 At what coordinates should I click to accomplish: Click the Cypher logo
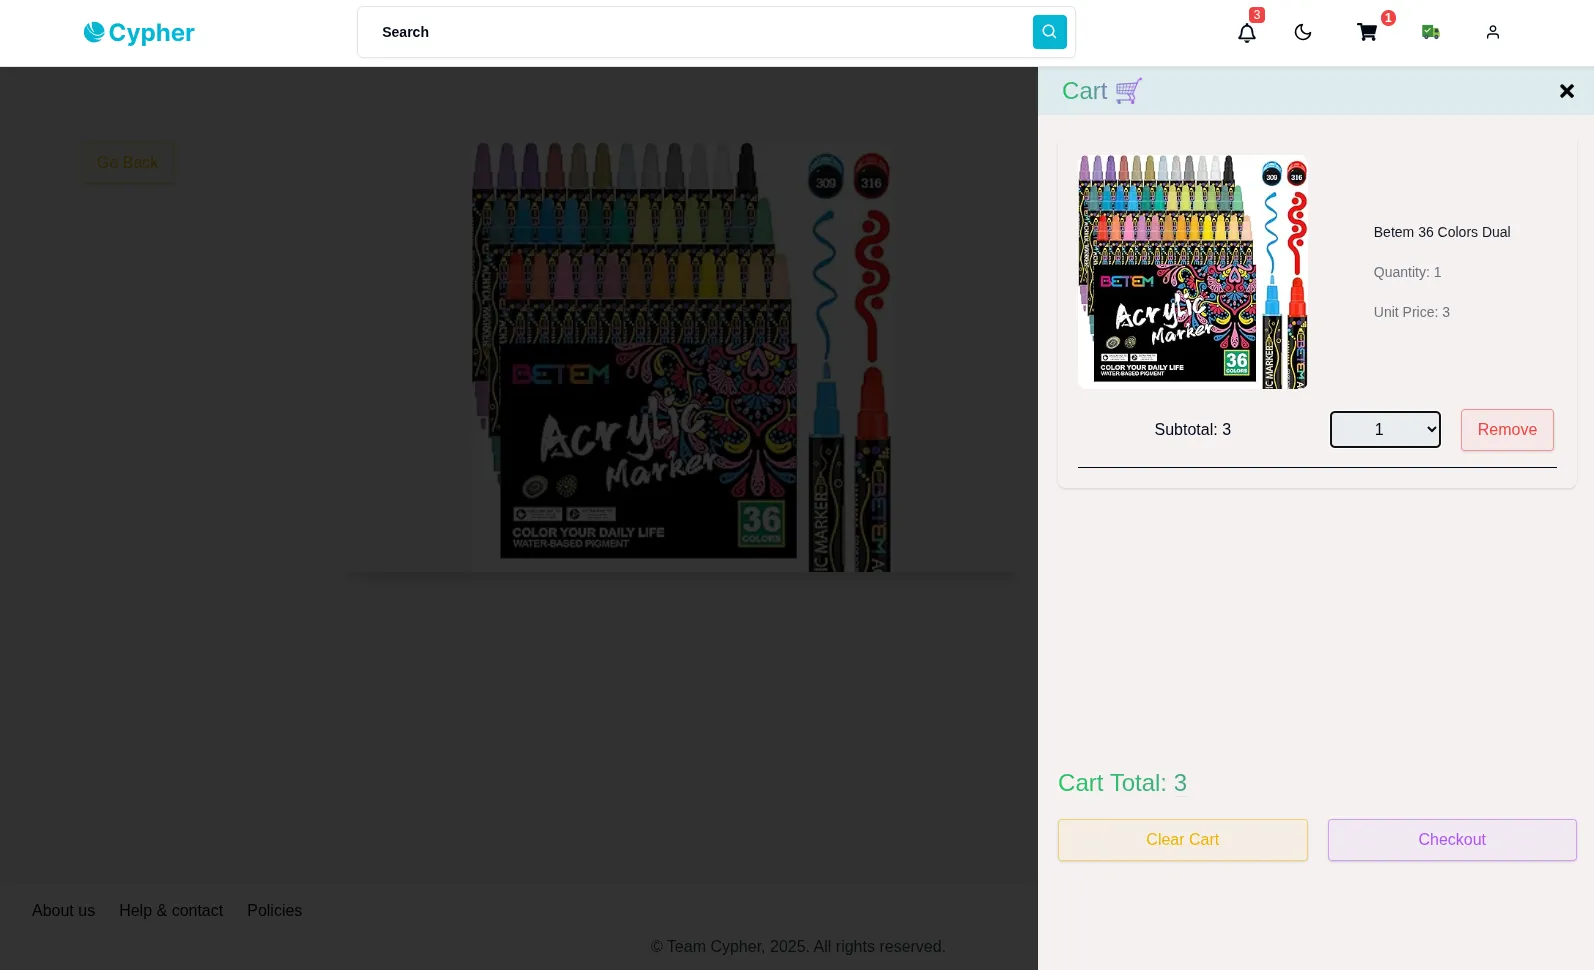139,33
